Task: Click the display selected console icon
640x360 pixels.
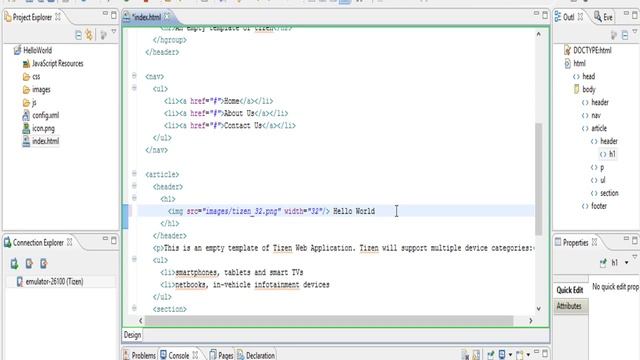Action: pyautogui.click(x=502, y=355)
